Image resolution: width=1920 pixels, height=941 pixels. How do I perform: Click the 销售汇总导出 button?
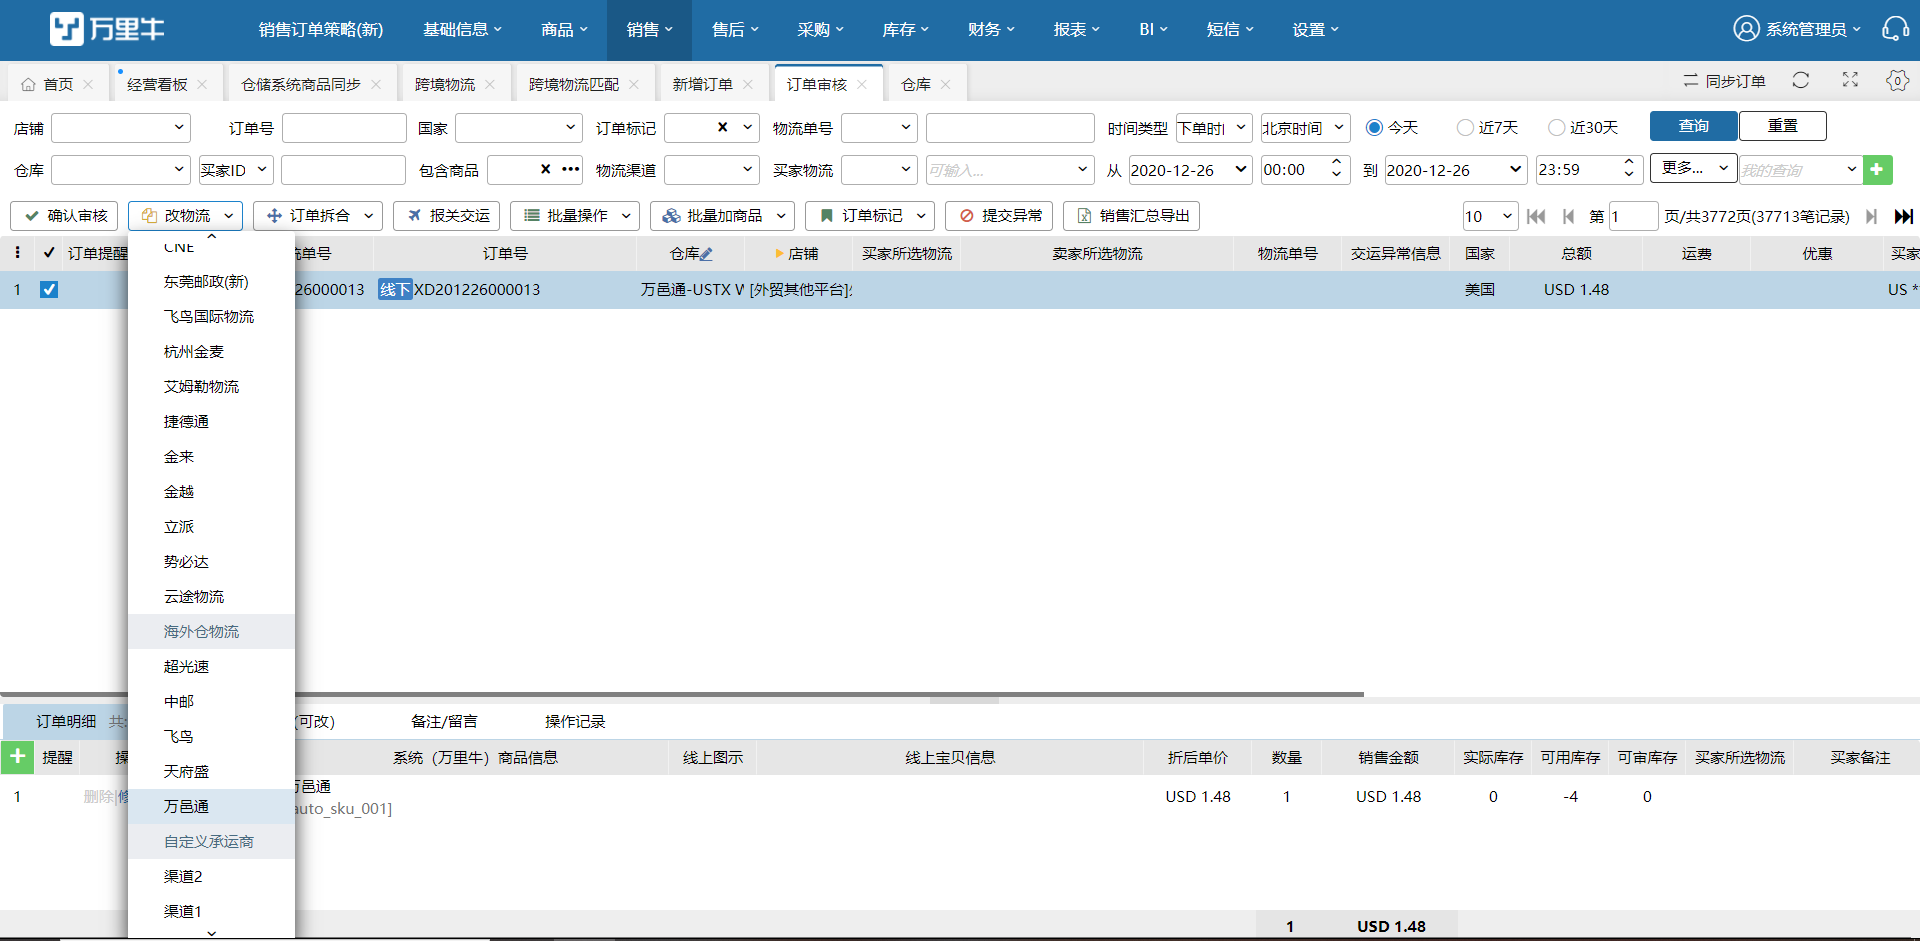(1131, 216)
